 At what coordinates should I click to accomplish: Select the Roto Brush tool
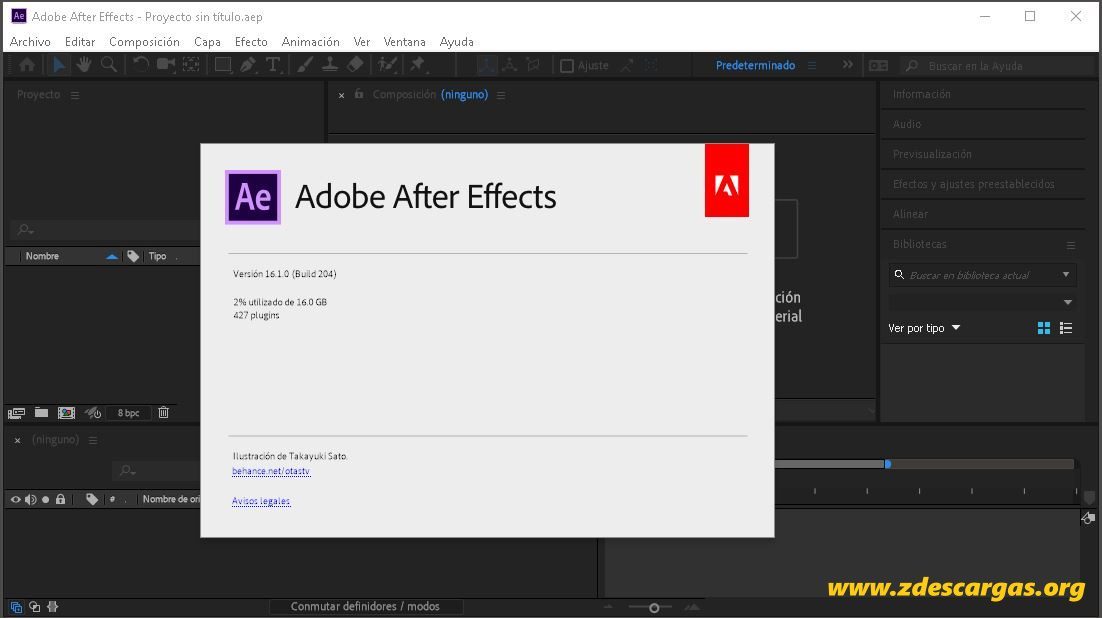(387, 65)
